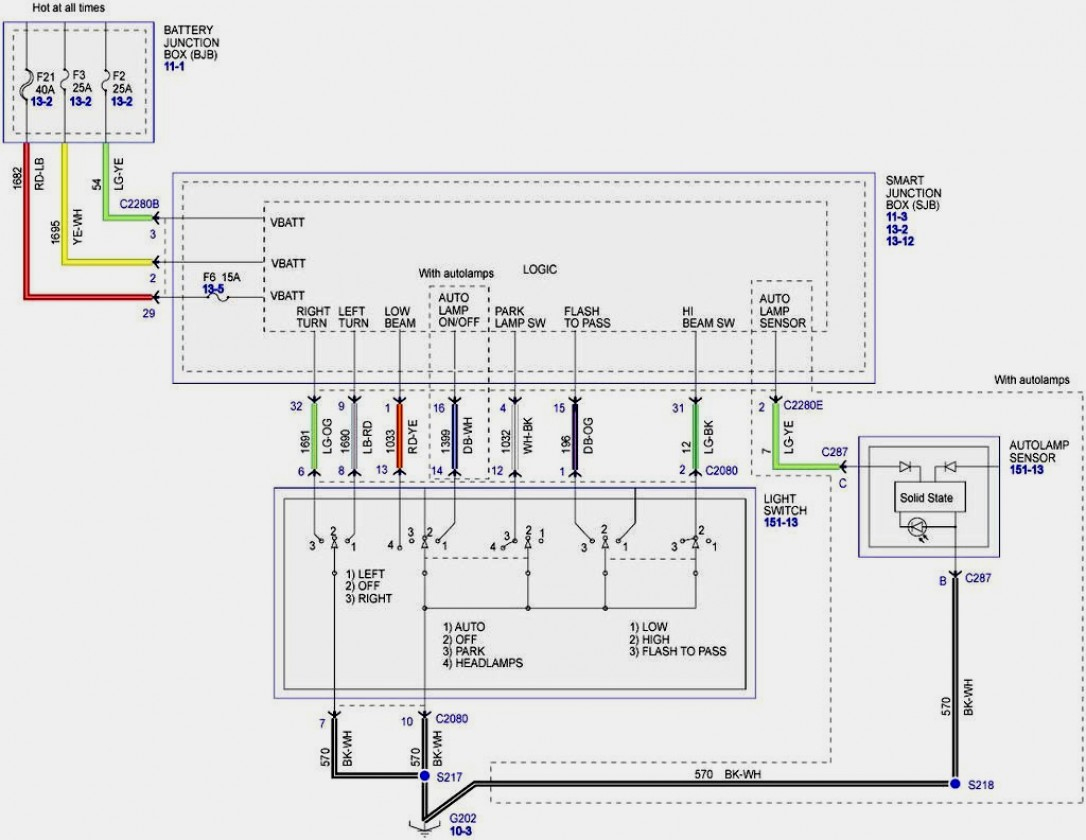Select the S217 splice dot
This screenshot has width=1086, height=840.
pos(426,776)
